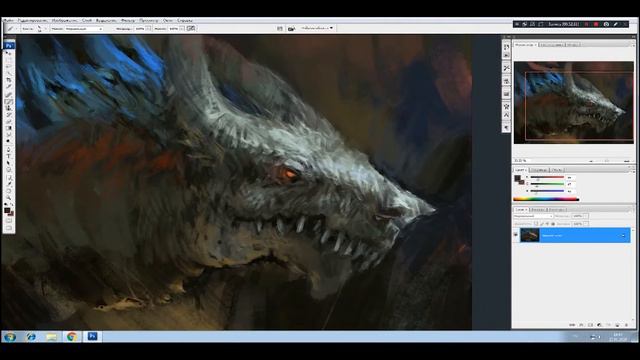Click the Navigator preview thumbnail
This screenshot has width=640, height=360.
coord(573,102)
